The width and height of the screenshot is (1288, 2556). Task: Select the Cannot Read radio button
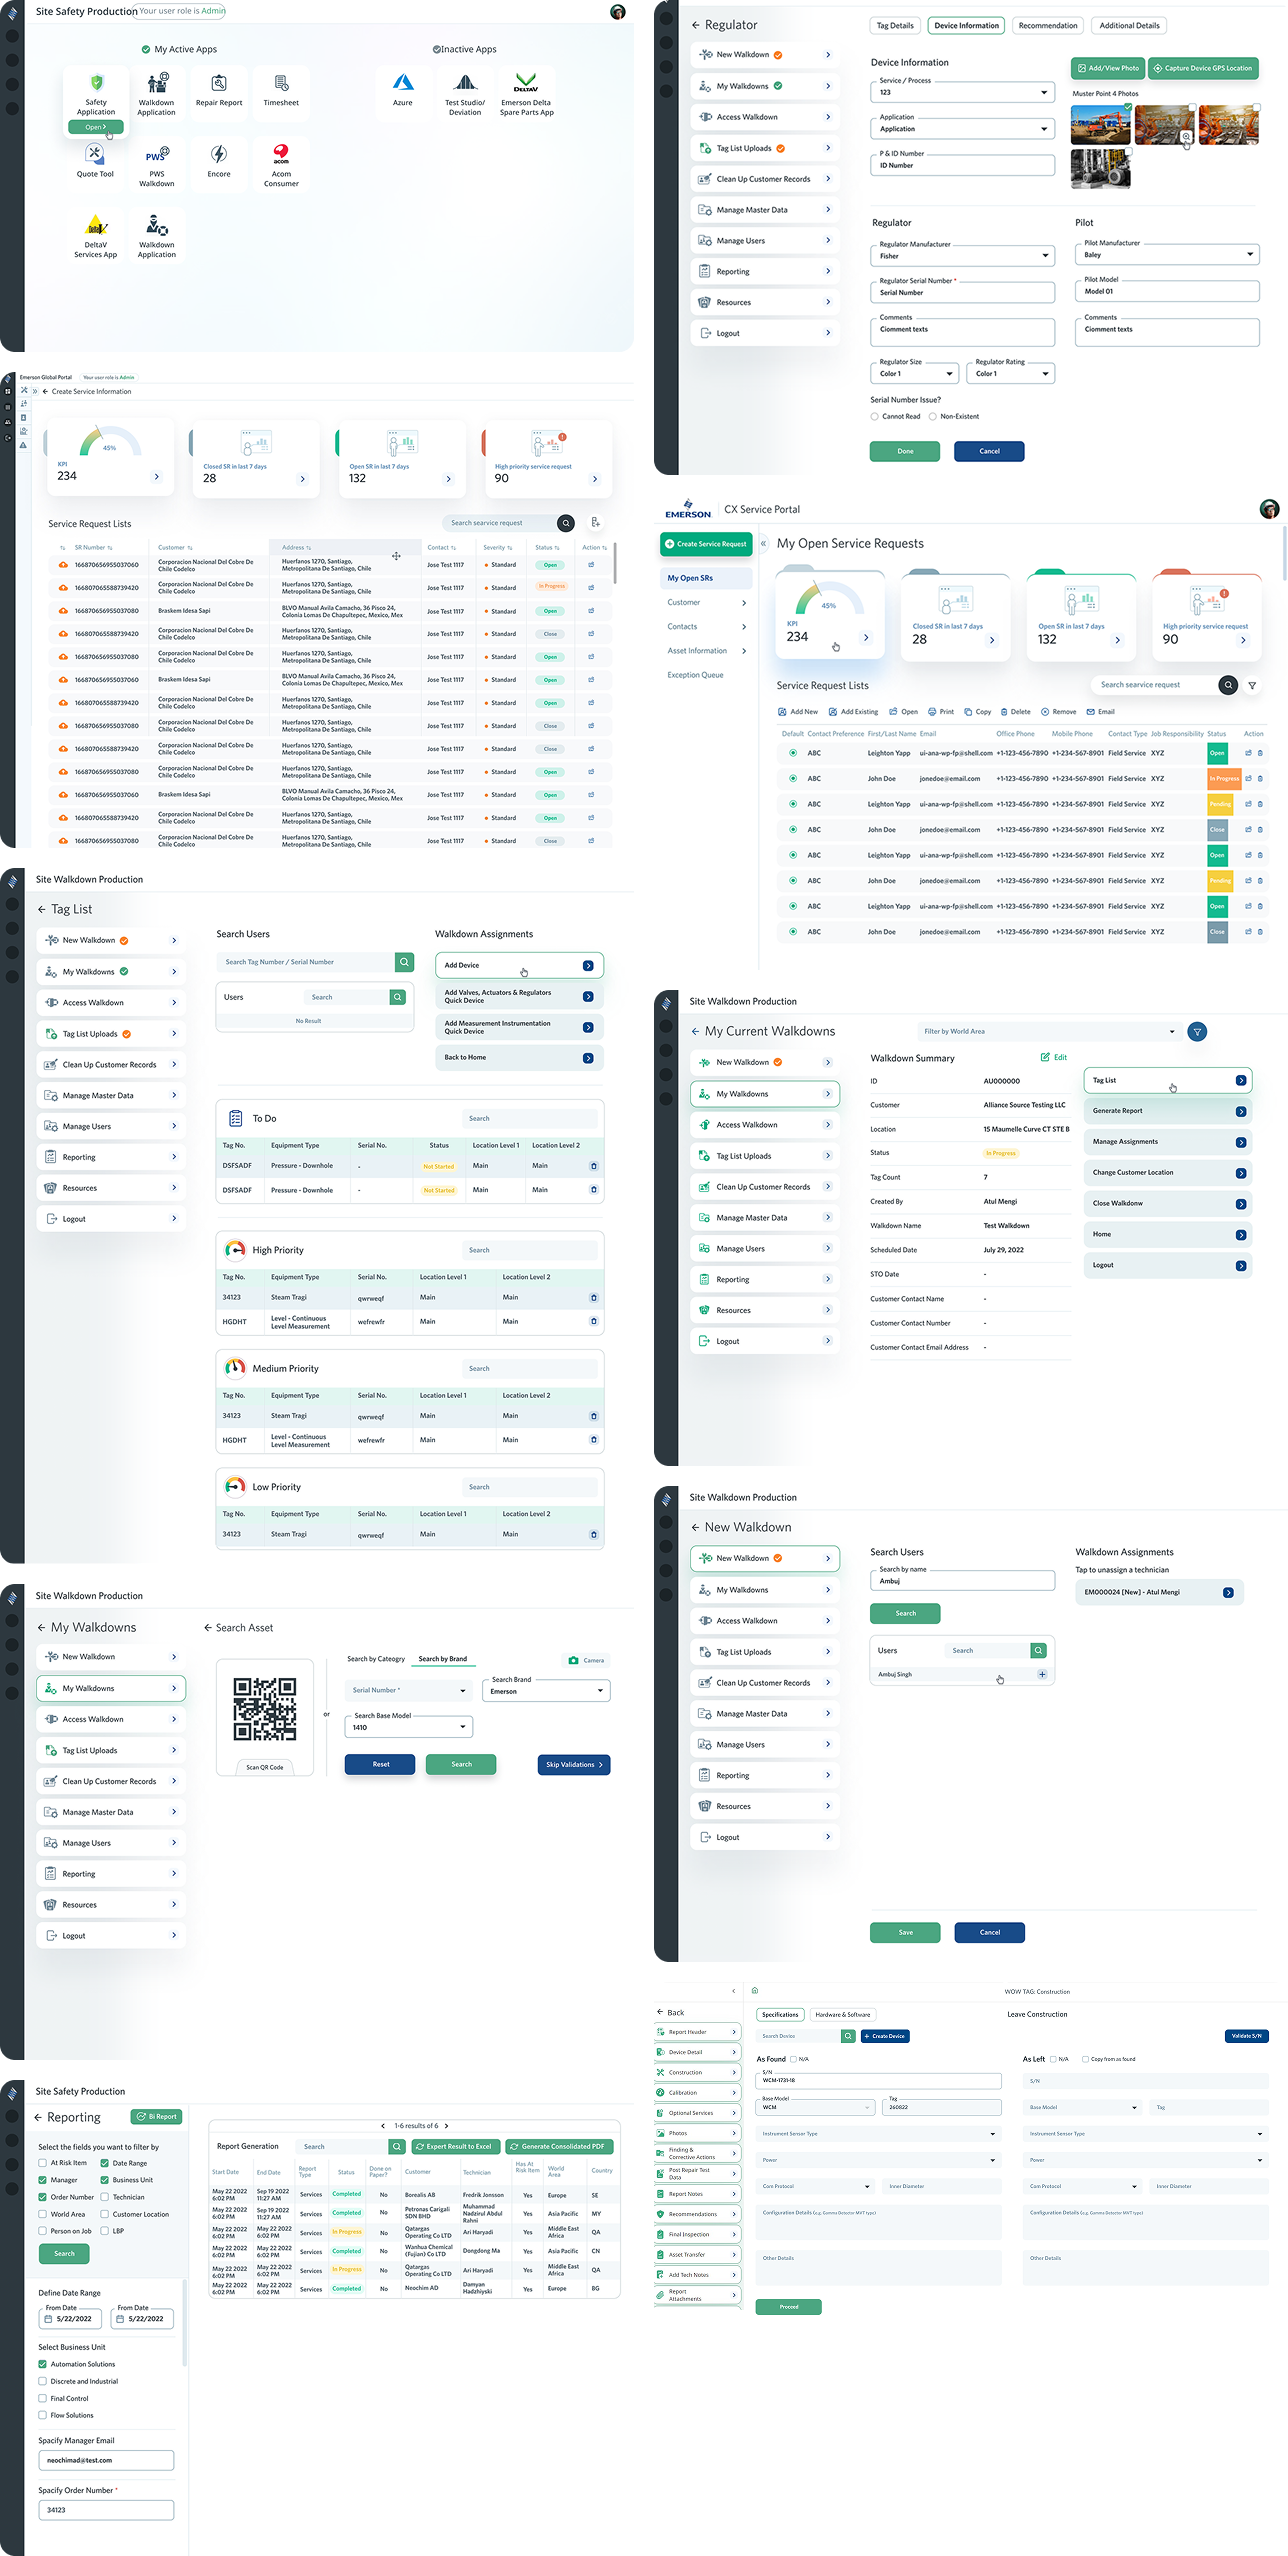875,417
